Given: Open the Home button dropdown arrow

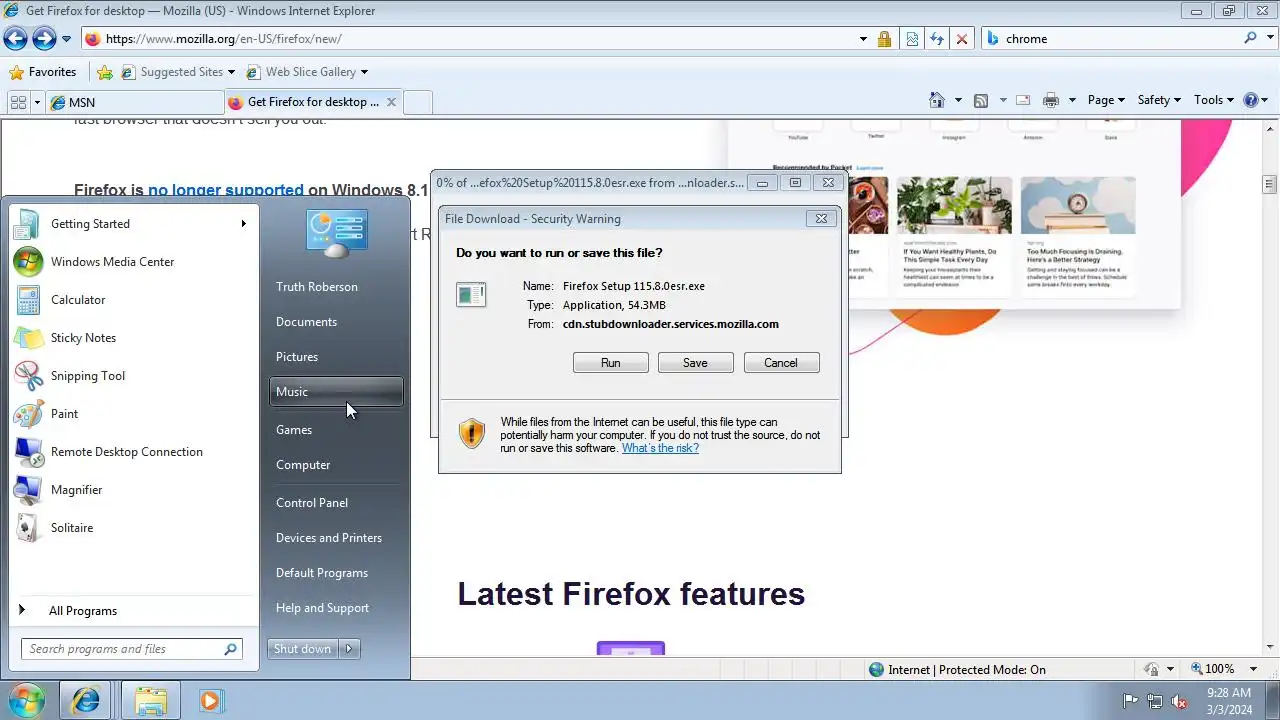Looking at the screenshot, I should click(957, 100).
